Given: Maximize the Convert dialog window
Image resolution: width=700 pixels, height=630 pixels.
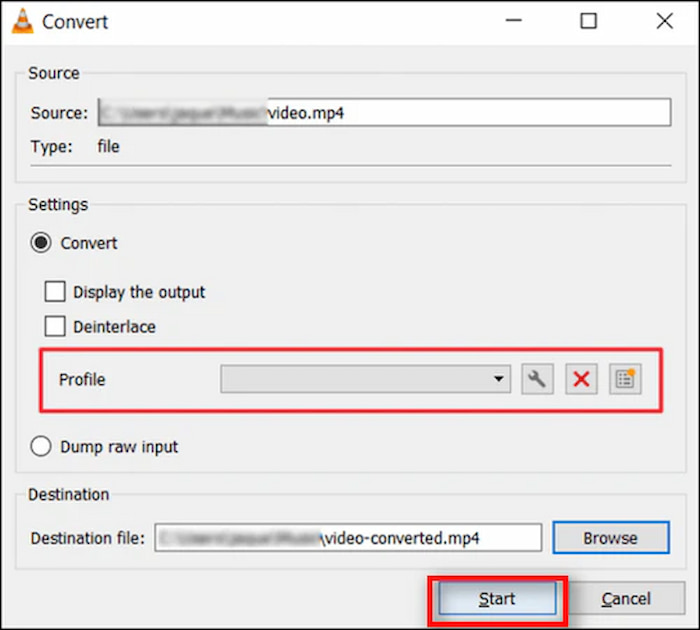Looking at the screenshot, I should point(588,21).
